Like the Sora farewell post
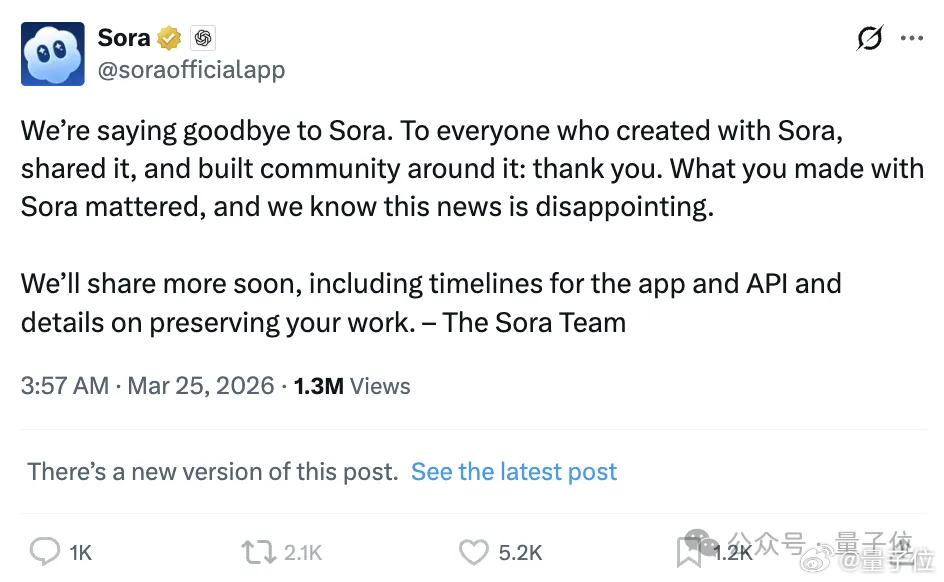The width and height of the screenshot is (944, 582). [x=473, y=551]
